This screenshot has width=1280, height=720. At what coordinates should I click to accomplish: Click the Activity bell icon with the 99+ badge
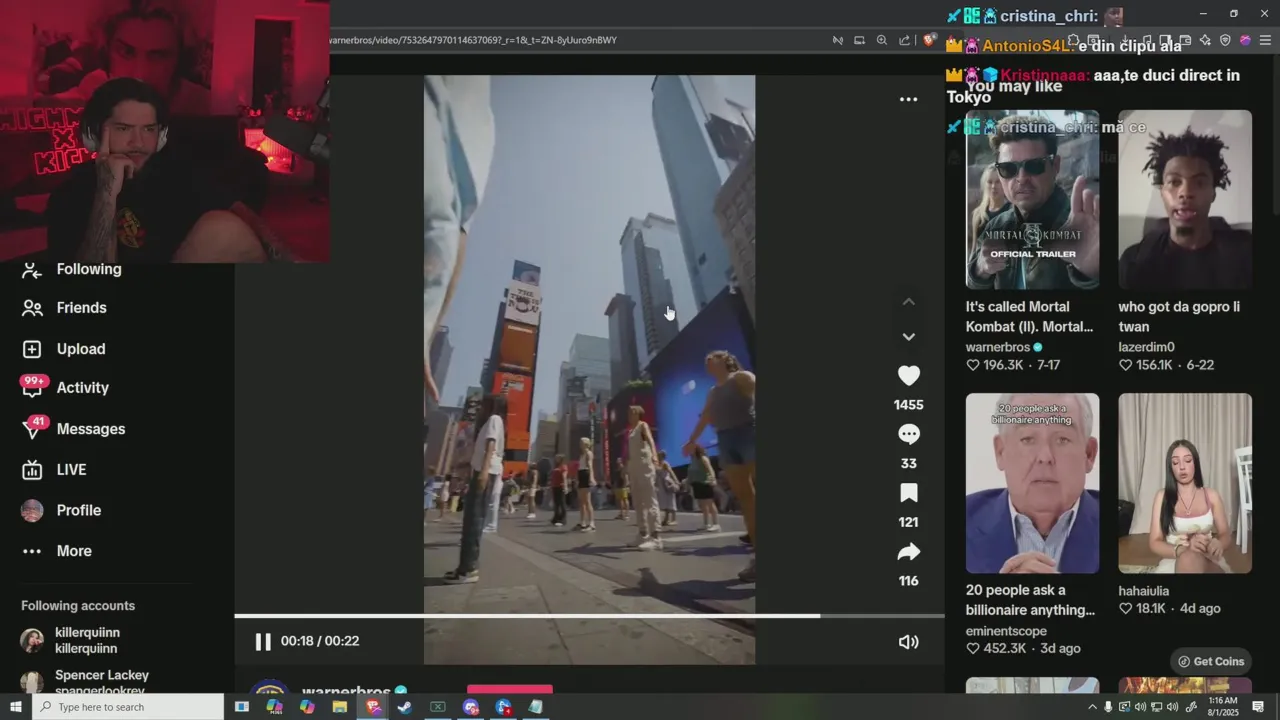point(32,388)
